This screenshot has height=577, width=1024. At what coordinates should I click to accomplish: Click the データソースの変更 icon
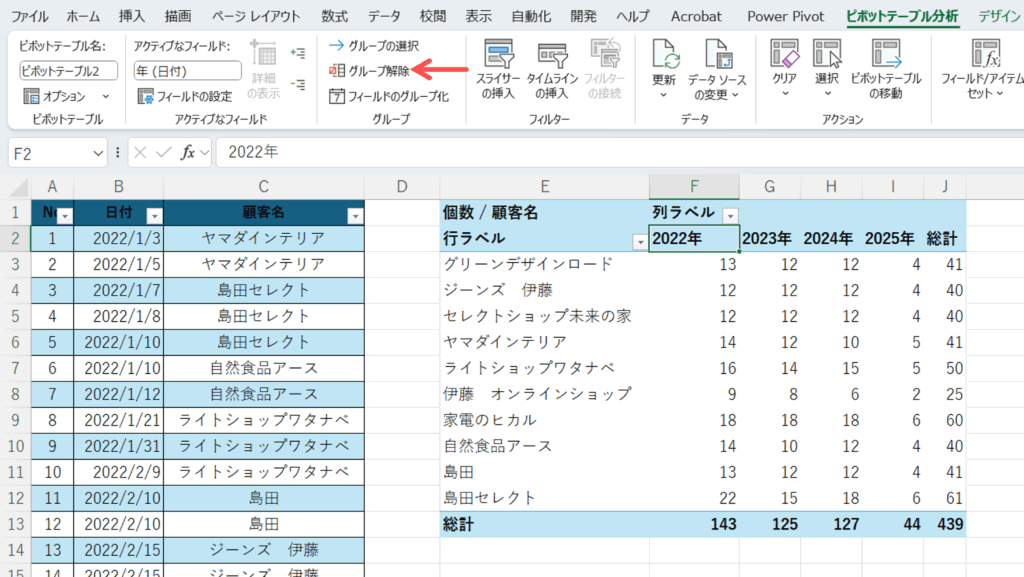click(719, 56)
